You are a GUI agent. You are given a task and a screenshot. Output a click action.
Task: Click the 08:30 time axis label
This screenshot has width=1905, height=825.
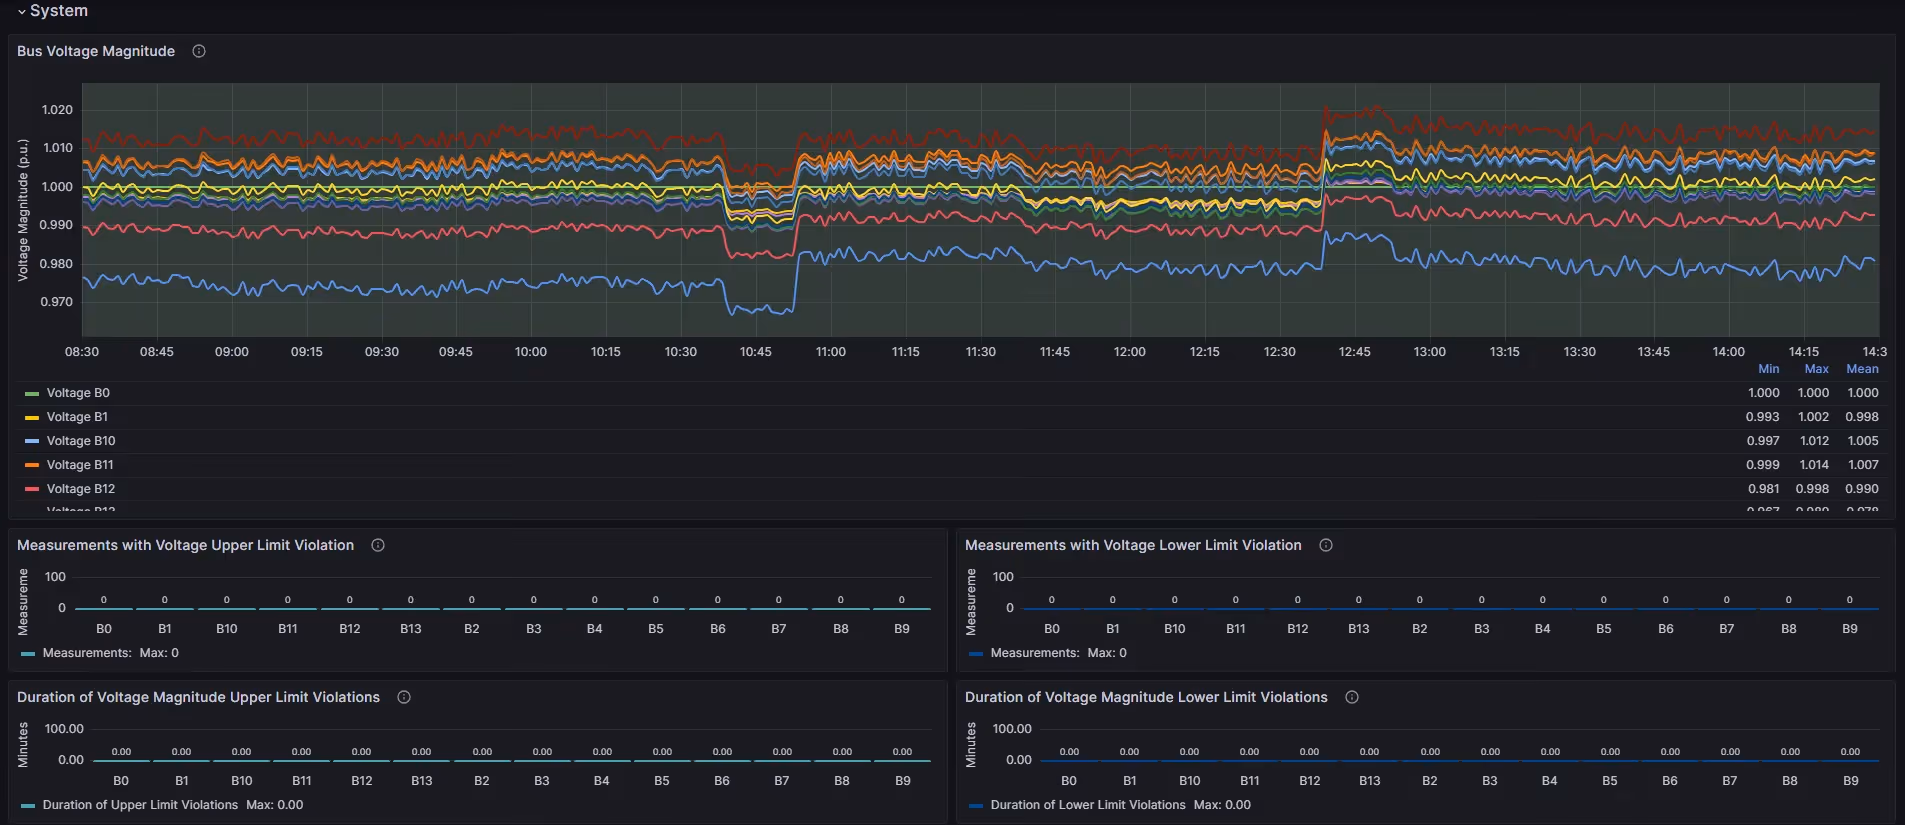coord(82,352)
